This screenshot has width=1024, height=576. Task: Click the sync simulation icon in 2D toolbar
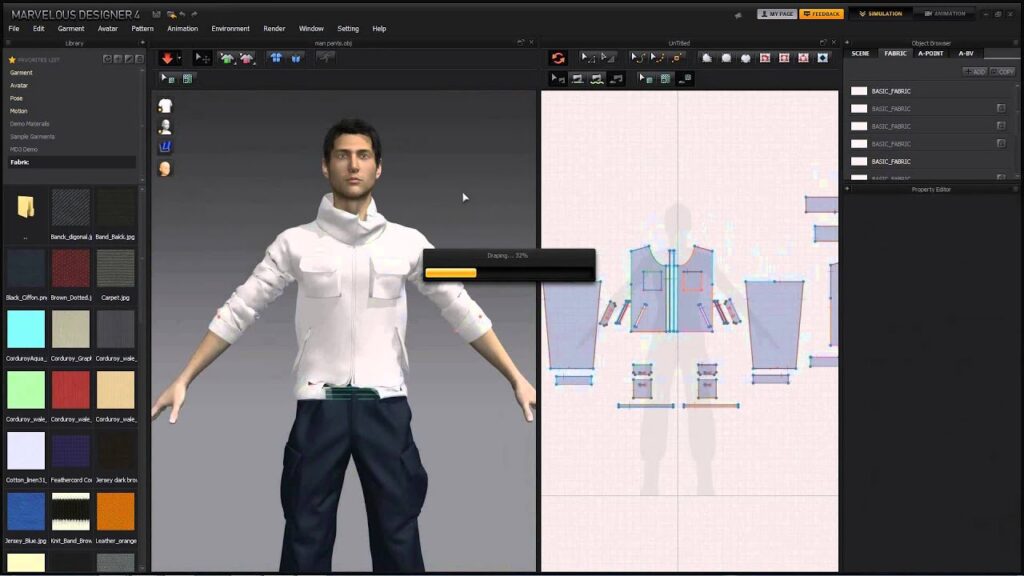pos(558,58)
